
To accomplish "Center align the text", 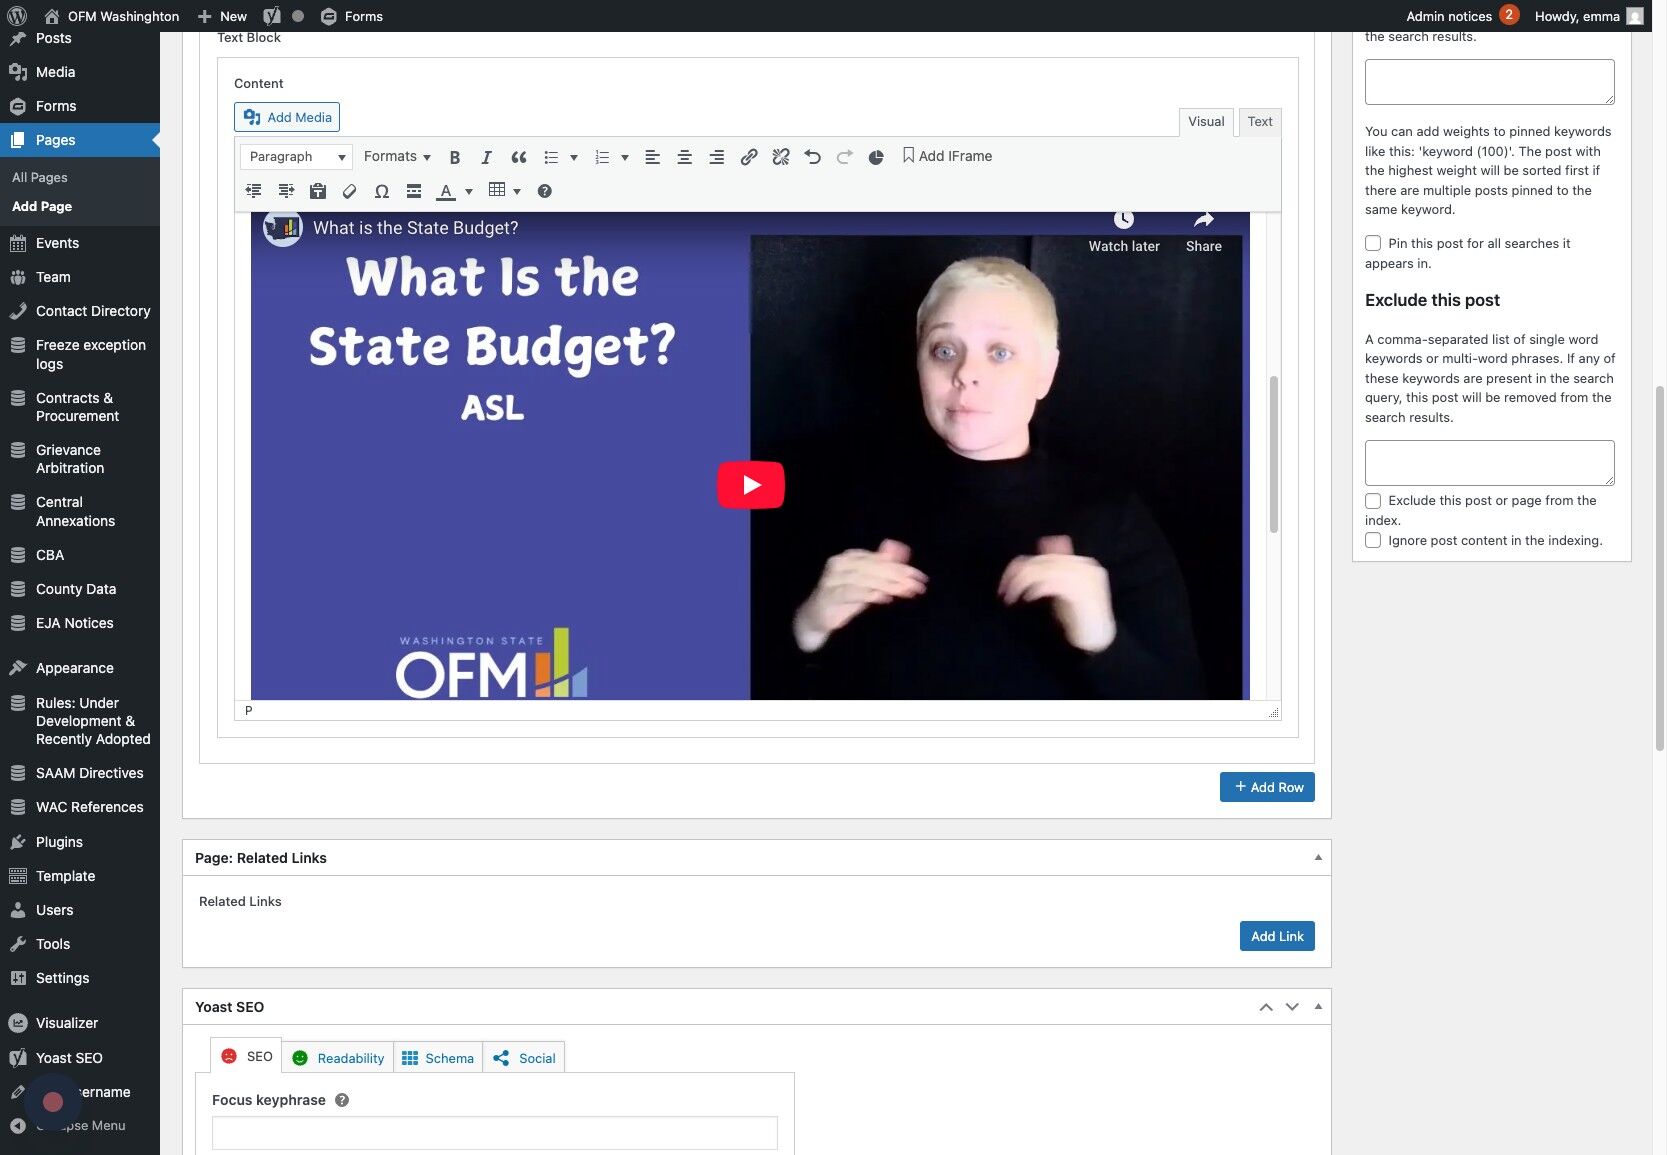I will [685, 157].
